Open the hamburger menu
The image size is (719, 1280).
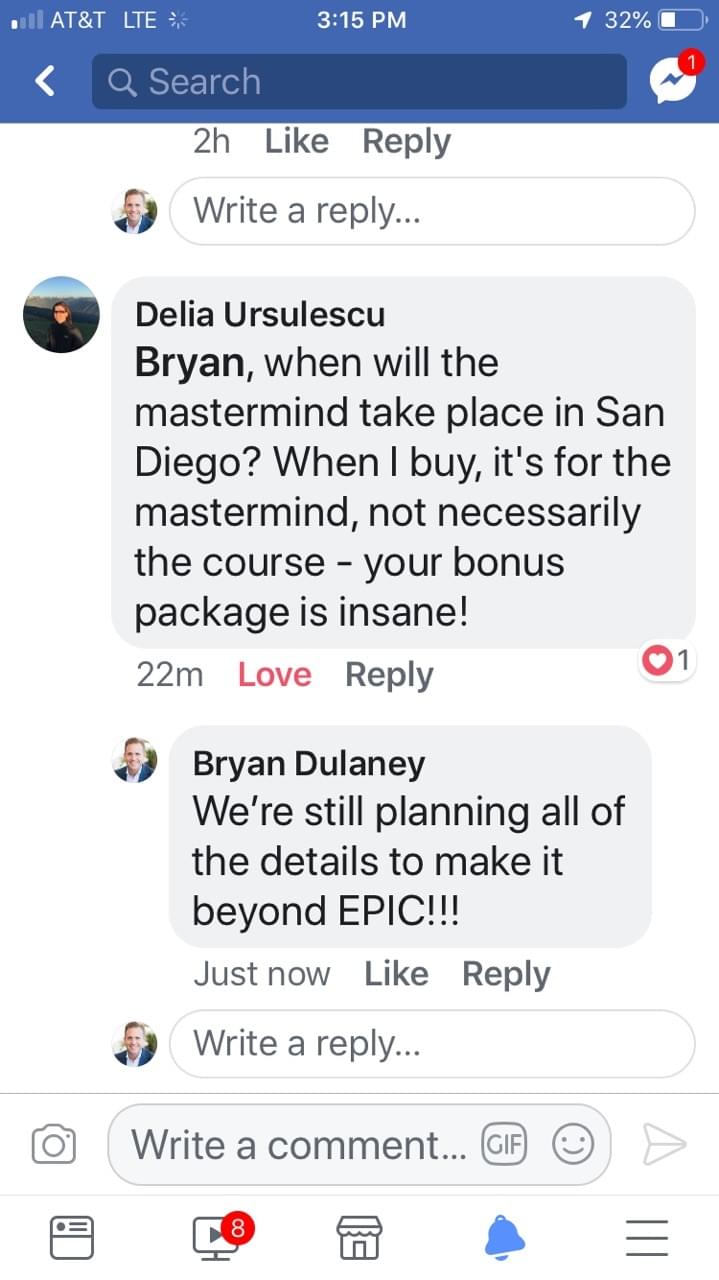pyautogui.click(x=647, y=1237)
